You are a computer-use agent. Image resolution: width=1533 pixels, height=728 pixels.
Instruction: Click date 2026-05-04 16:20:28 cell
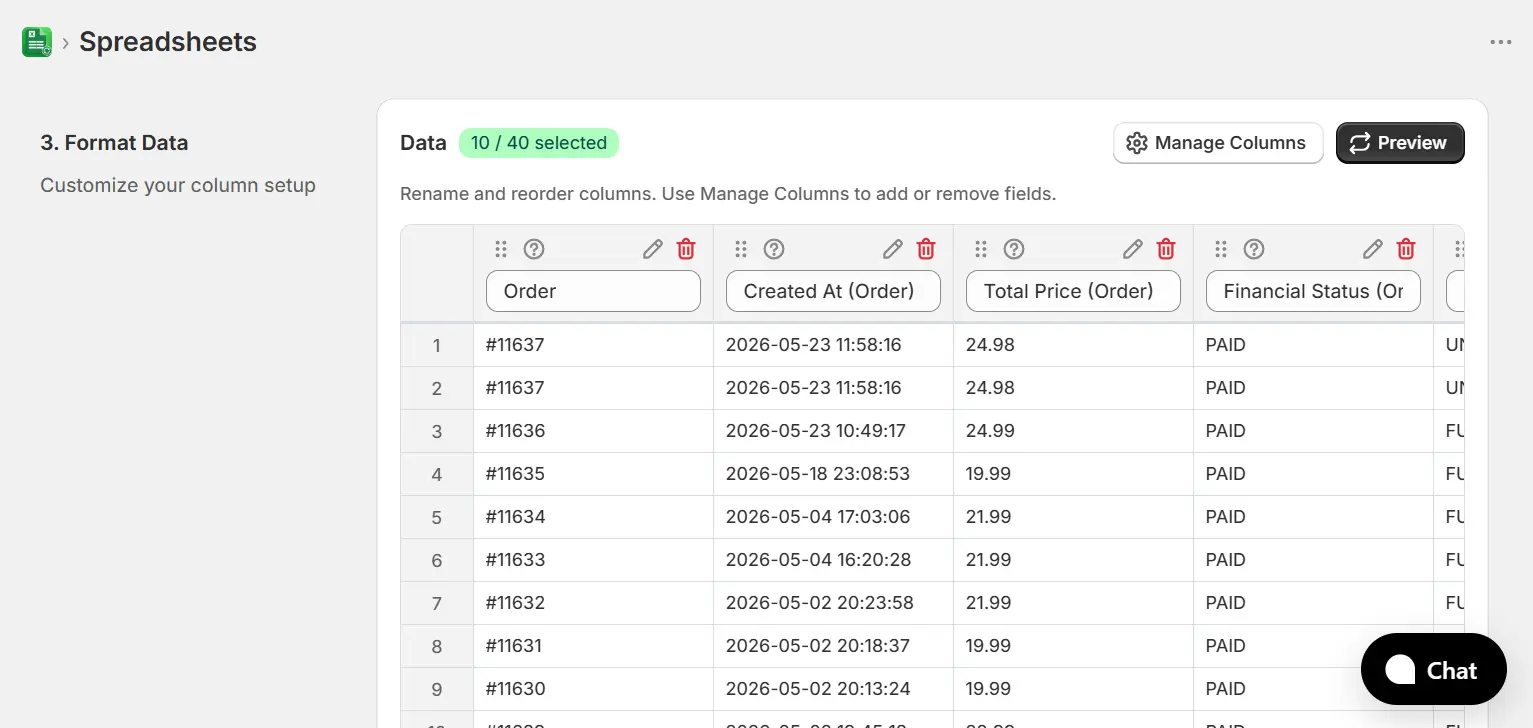[833, 560]
